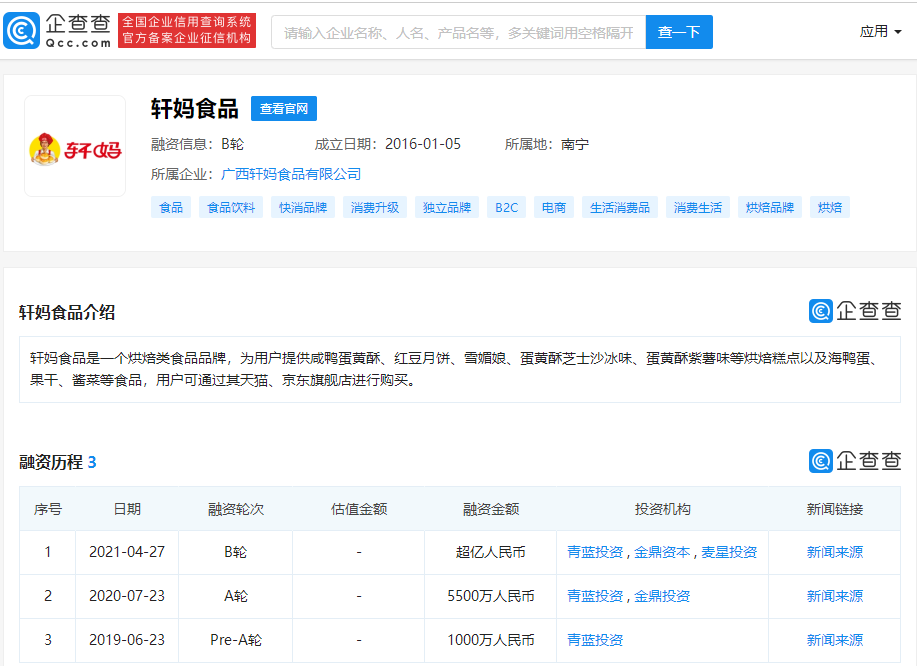Click the 查看官网 button
This screenshot has width=917, height=666.
284,109
